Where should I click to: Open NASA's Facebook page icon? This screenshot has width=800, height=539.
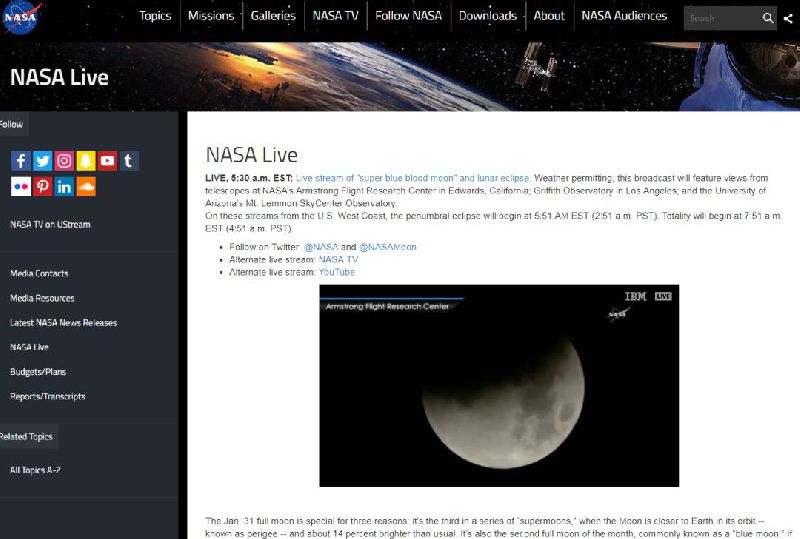(x=21, y=161)
